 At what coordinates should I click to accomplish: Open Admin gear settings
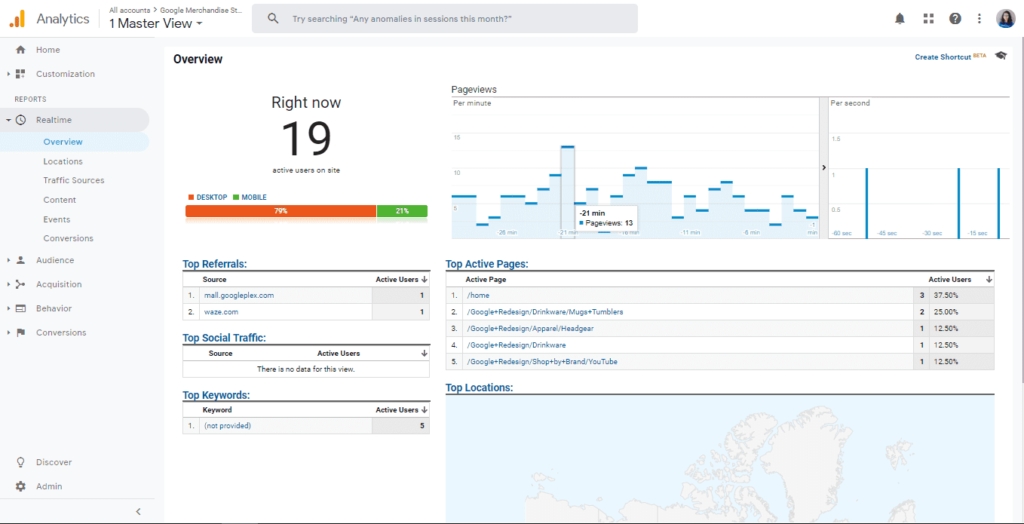(x=20, y=487)
